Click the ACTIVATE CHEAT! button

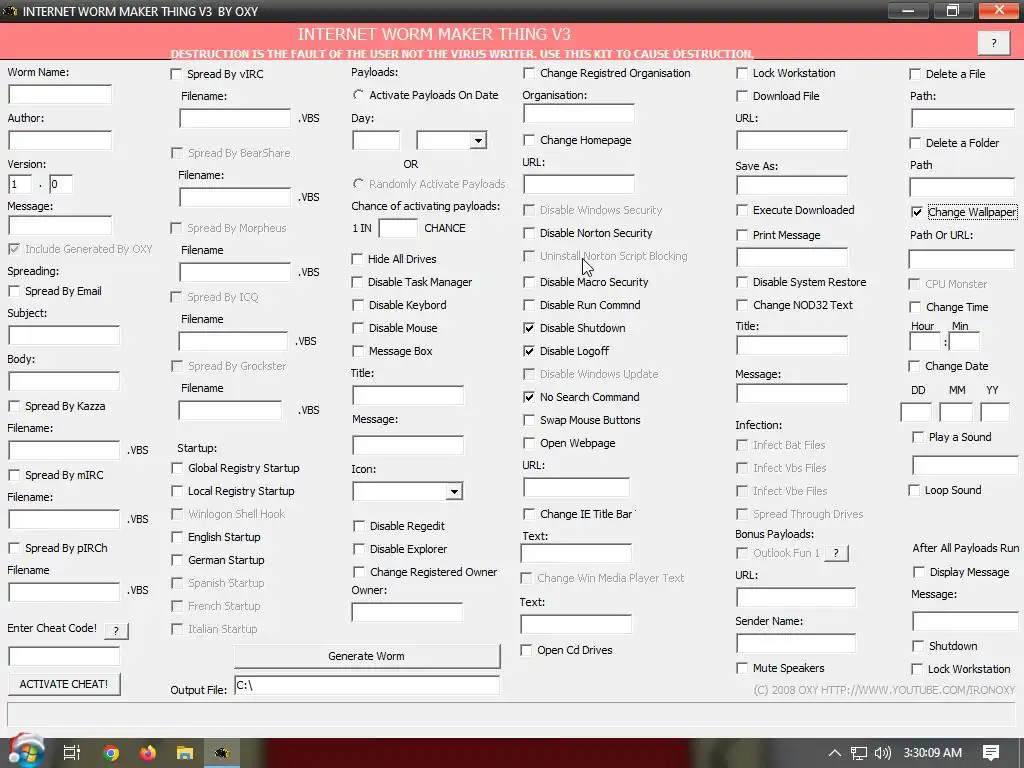[x=63, y=684]
